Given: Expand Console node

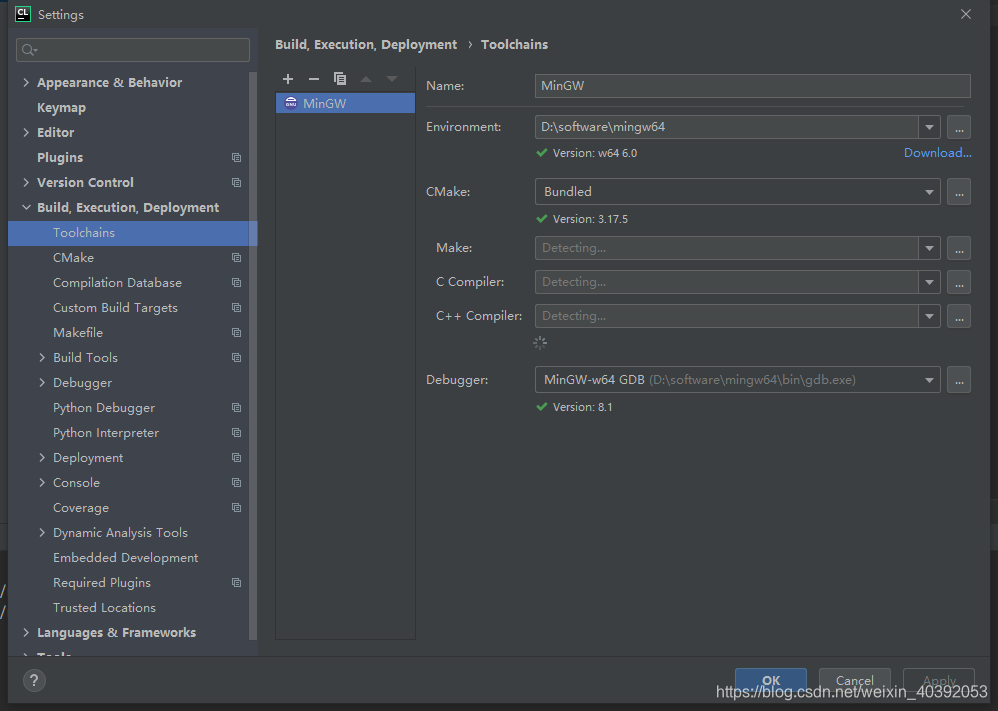Looking at the screenshot, I should [42, 482].
